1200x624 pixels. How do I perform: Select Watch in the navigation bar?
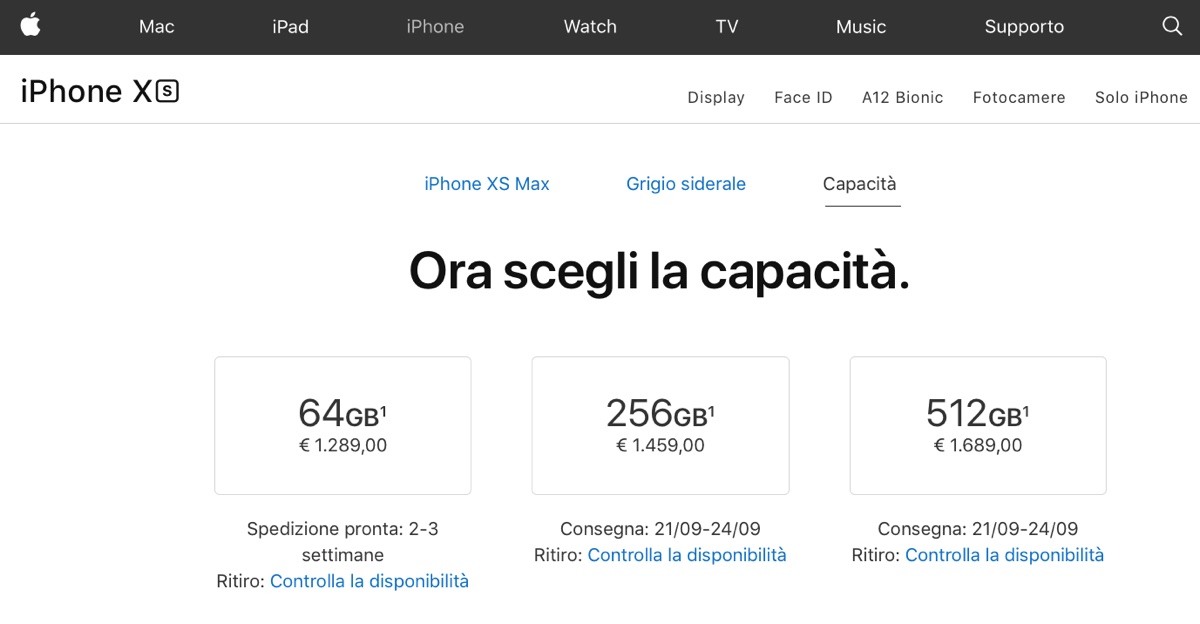click(590, 27)
